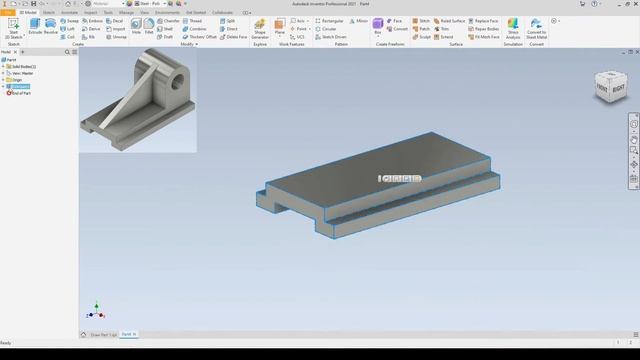Open the Point dropdown arrow
640x360 pixels.
[309, 29]
